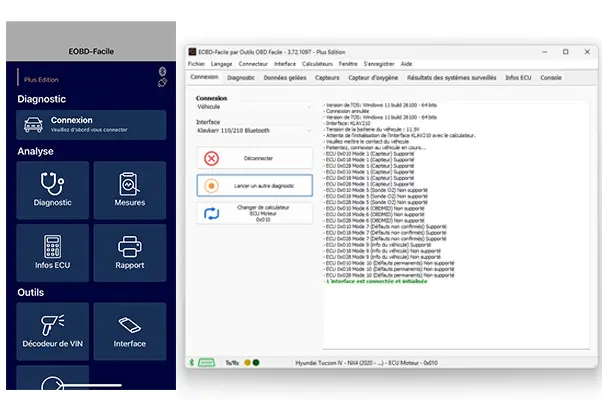Open the Infos ECU calculator tile
602x400 pixels.
pos(53,253)
